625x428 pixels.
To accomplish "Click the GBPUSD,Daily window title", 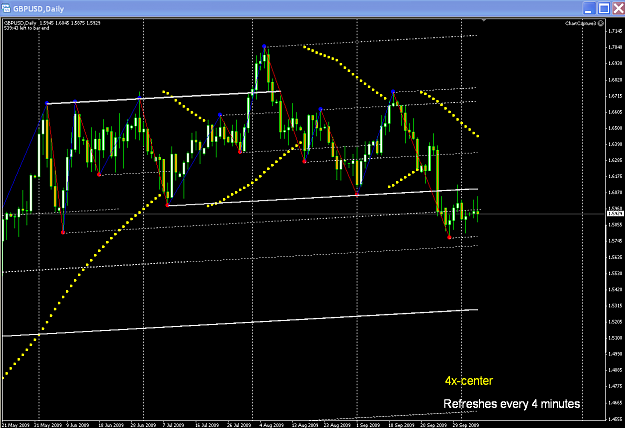I will [38, 8].
